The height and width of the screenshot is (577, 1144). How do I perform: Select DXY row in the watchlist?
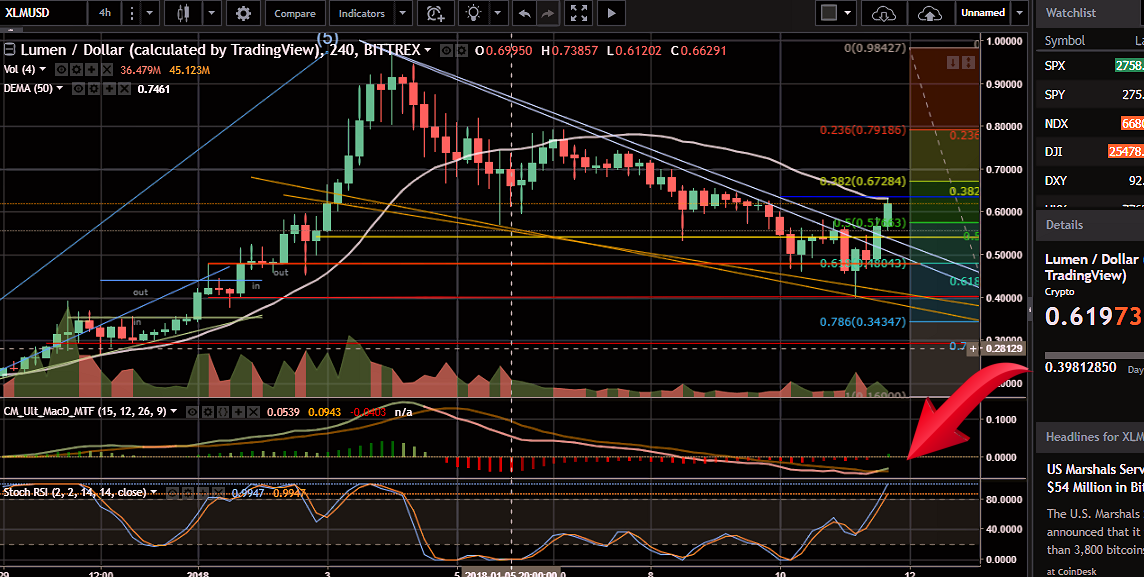click(x=1090, y=180)
